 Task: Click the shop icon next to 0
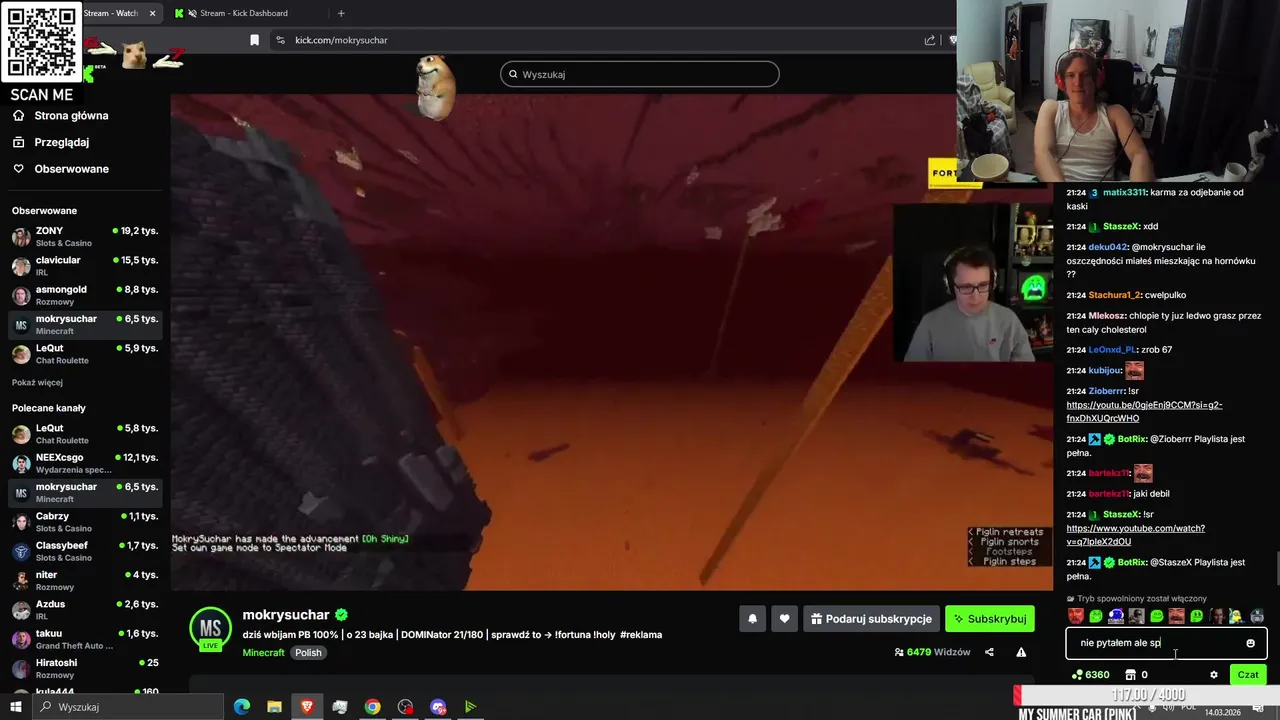click(x=1131, y=675)
